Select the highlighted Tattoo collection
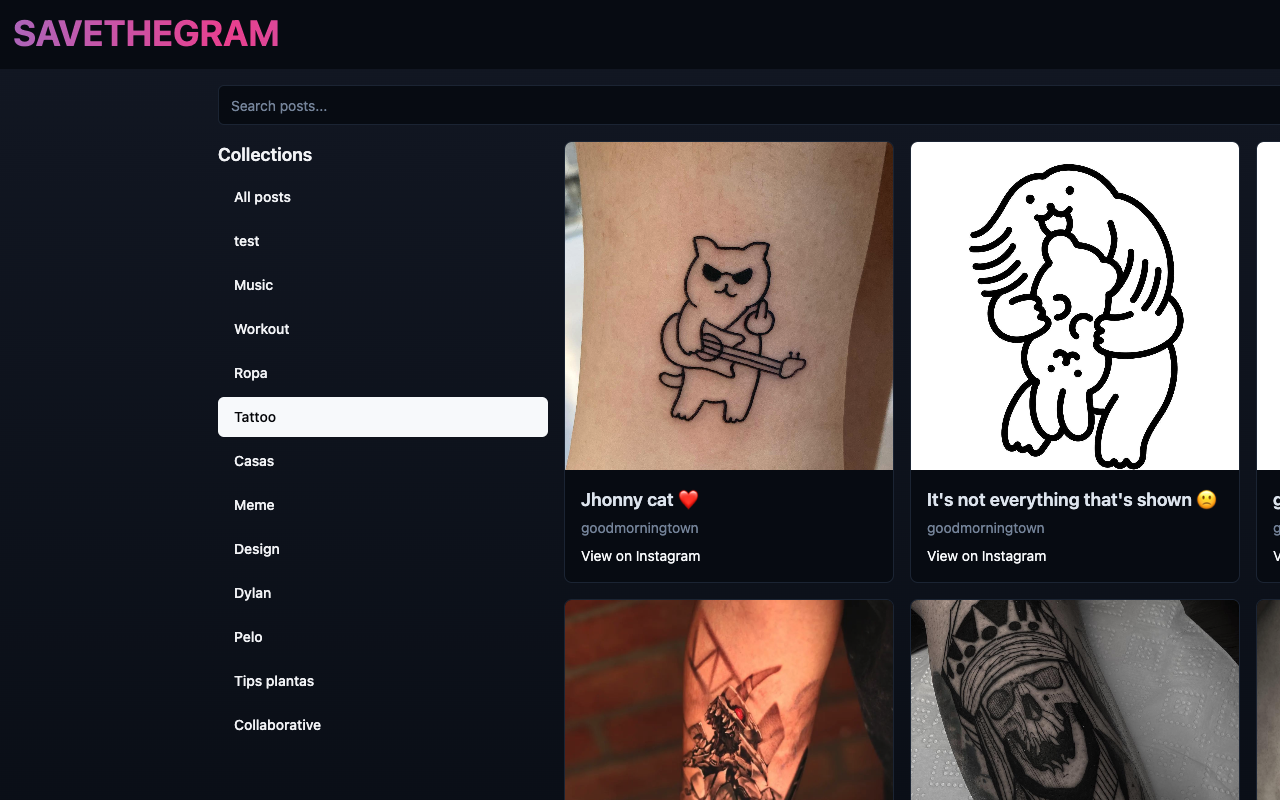The height and width of the screenshot is (800, 1280). [x=383, y=417]
